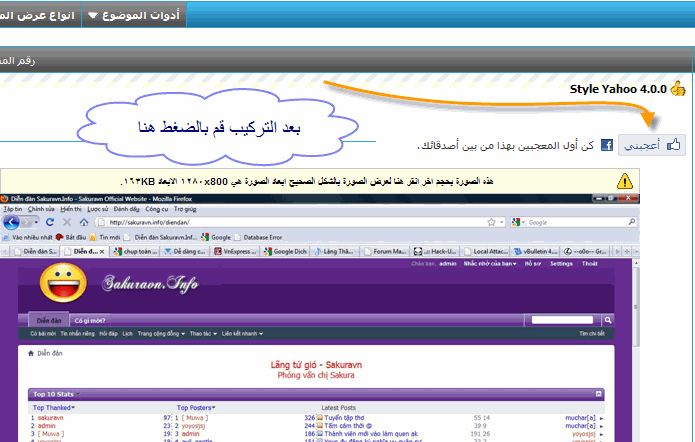
Task: Expand the Top Thanked dropdown
Action: 54,408
